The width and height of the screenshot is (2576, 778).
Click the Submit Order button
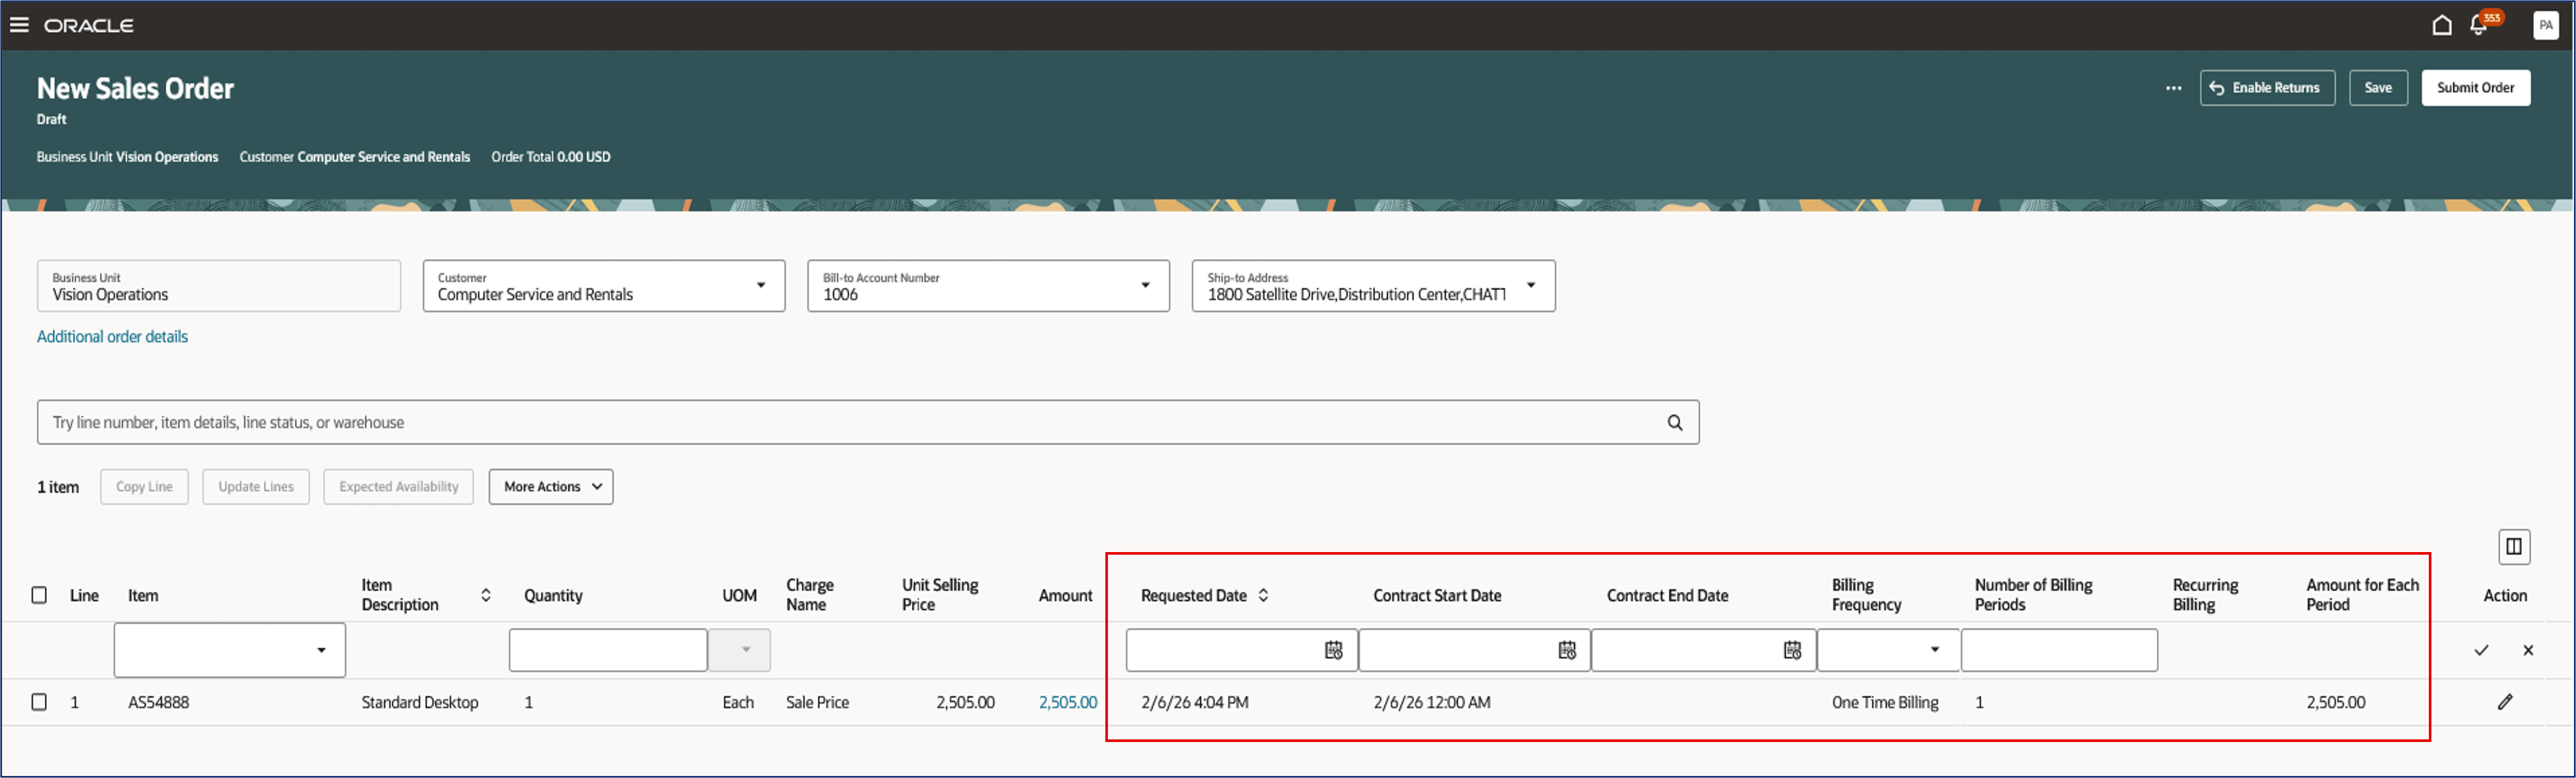tap(2475, 87)
